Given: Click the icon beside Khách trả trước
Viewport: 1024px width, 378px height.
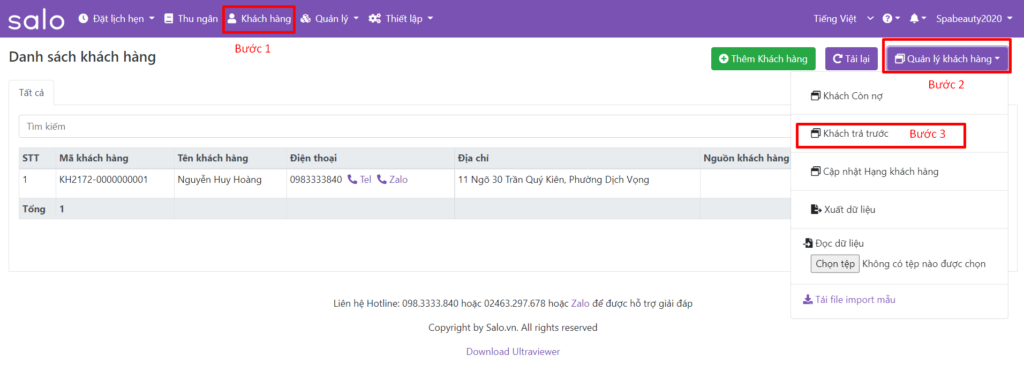Looking at the screenshot, I should click(x=816, y=133).
